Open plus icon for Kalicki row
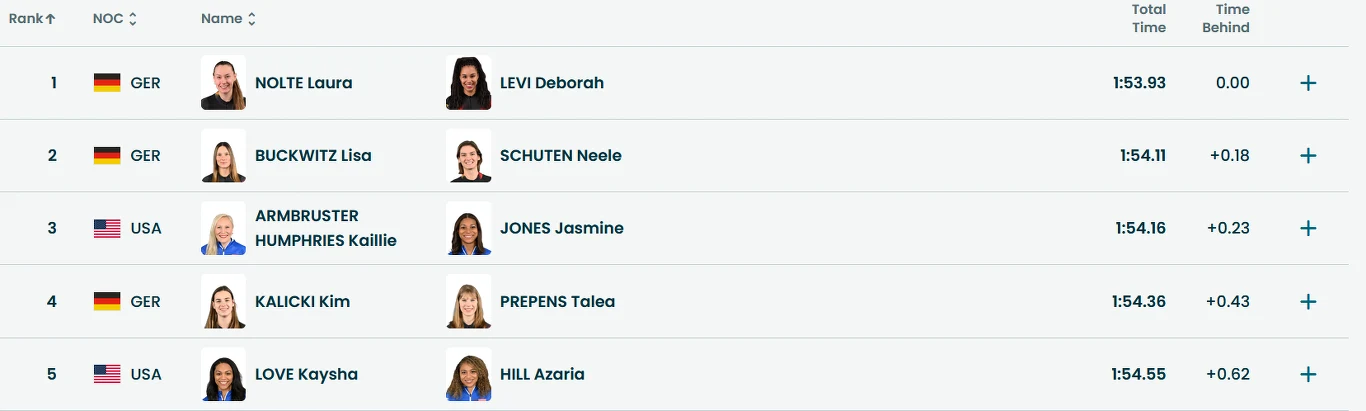The width and height of the screenshot is (1366, 411). 1307,301
